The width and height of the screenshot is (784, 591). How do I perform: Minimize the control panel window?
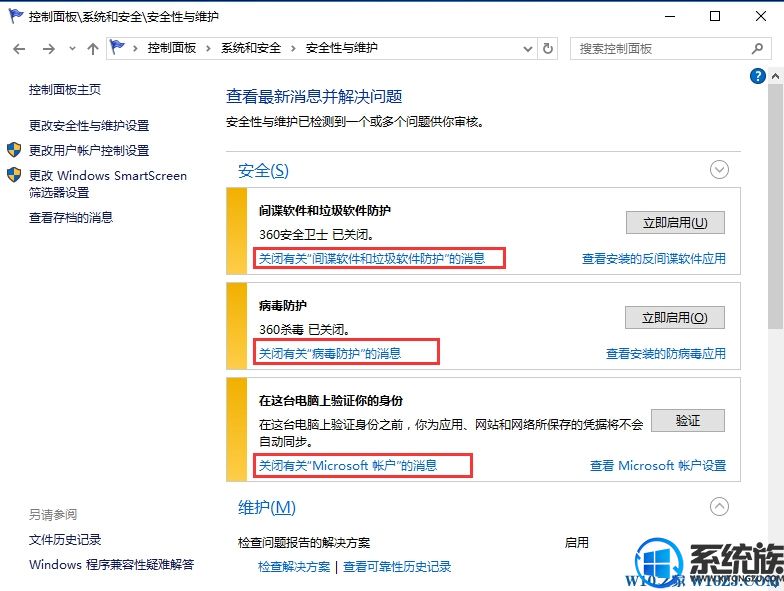(x=670, y=16)
